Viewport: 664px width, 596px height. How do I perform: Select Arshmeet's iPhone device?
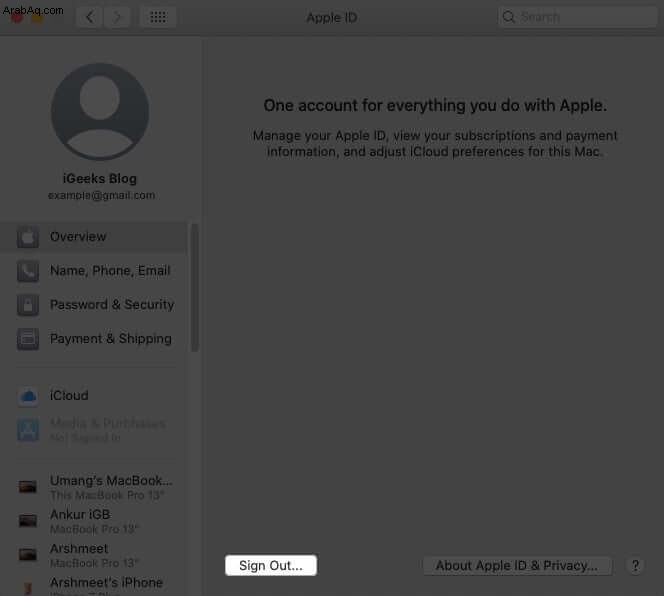point(93,585)
